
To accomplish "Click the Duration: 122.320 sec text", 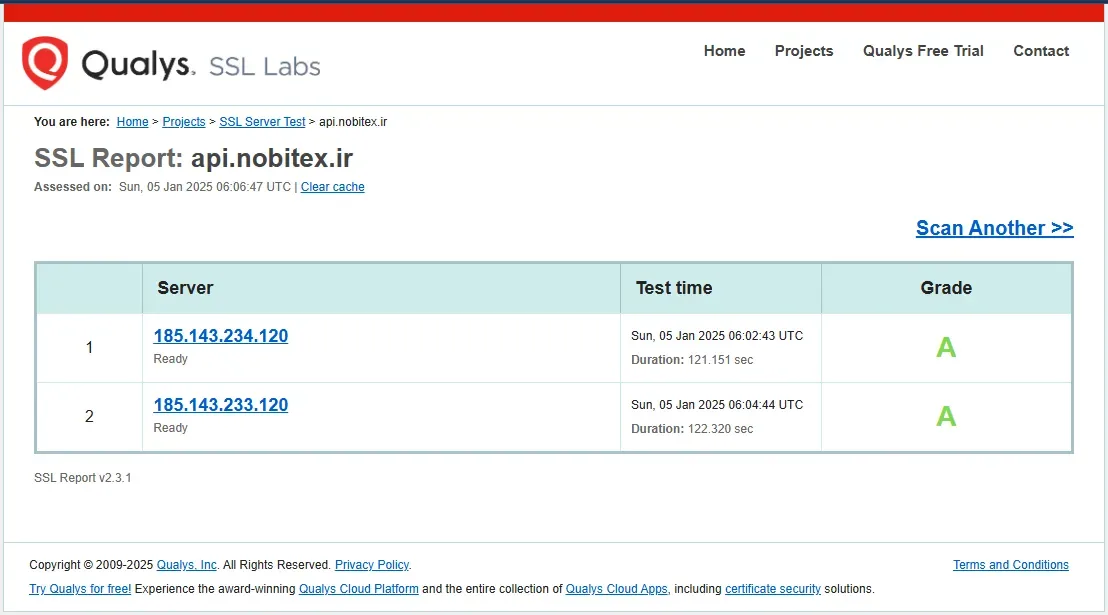I will tap(692, 429).
